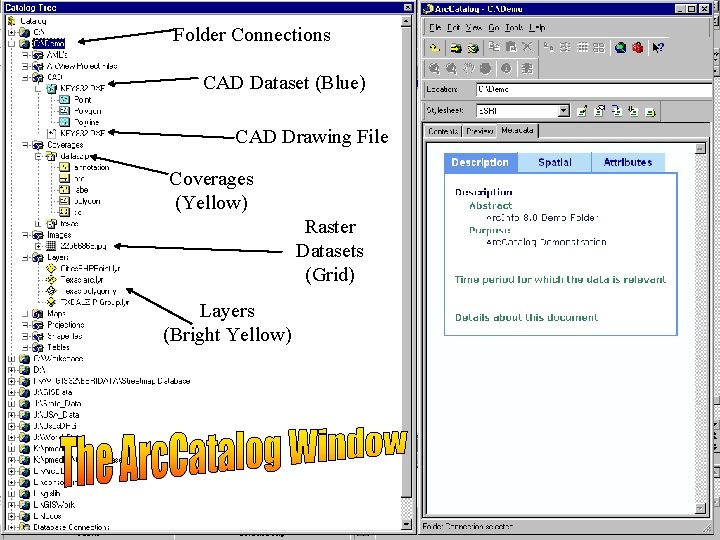720x540 pixels.
Task: Click the Full Extent globe tool
Action: coord(485,68)
